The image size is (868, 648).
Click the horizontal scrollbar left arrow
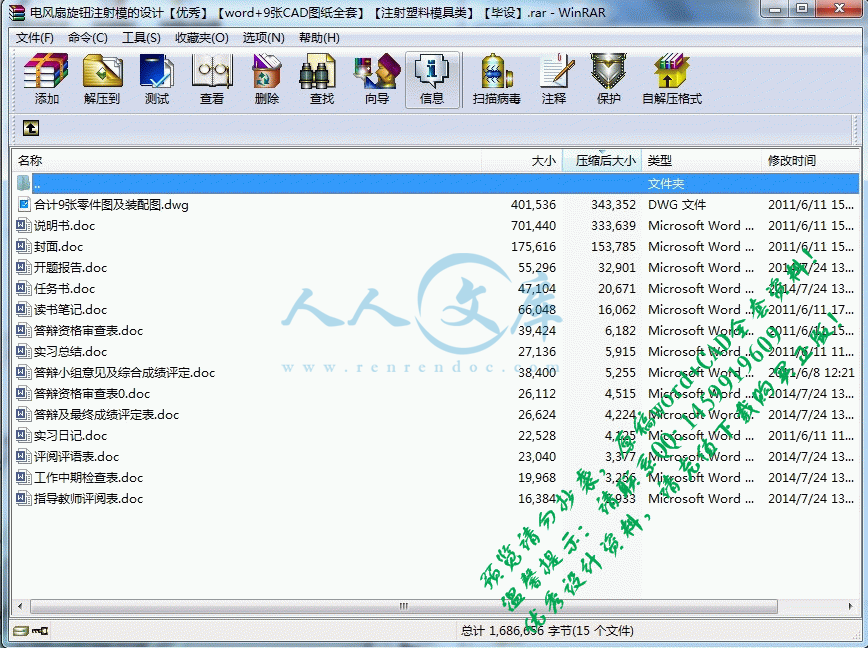20,606
